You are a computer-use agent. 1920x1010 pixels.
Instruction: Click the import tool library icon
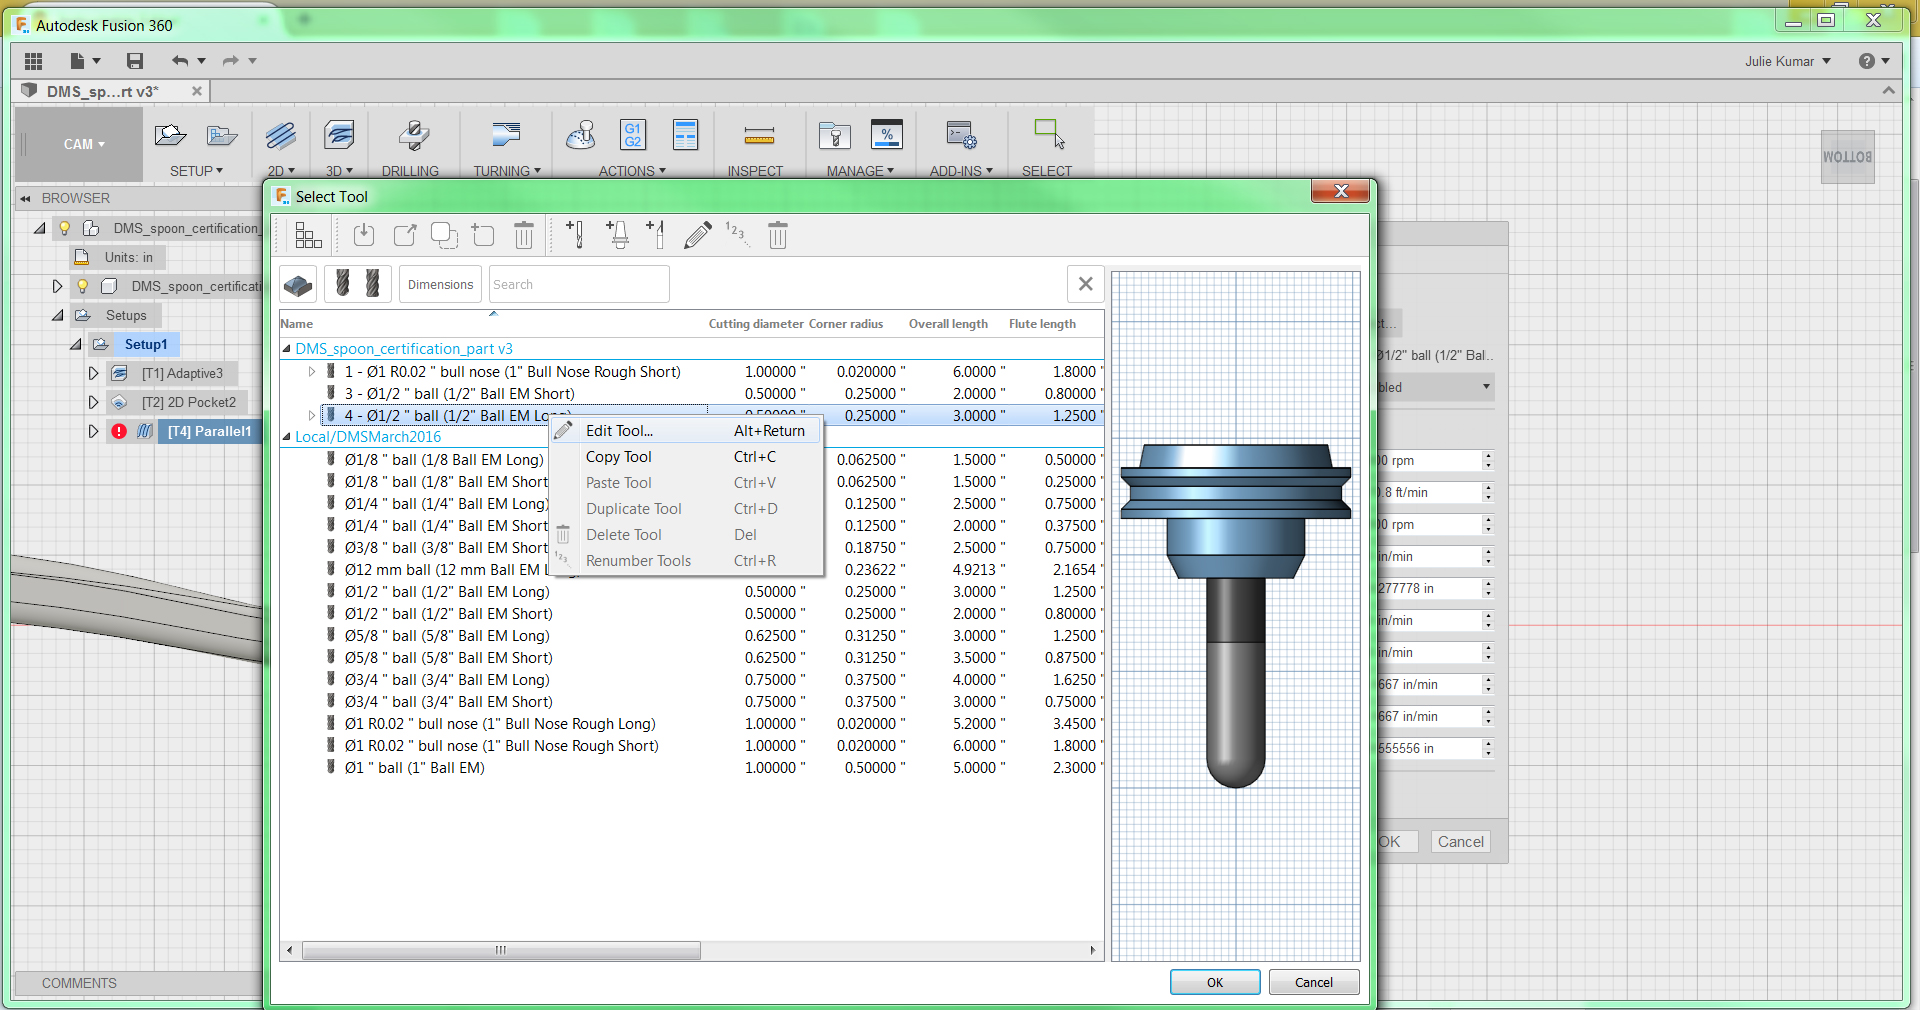point(364,235)
